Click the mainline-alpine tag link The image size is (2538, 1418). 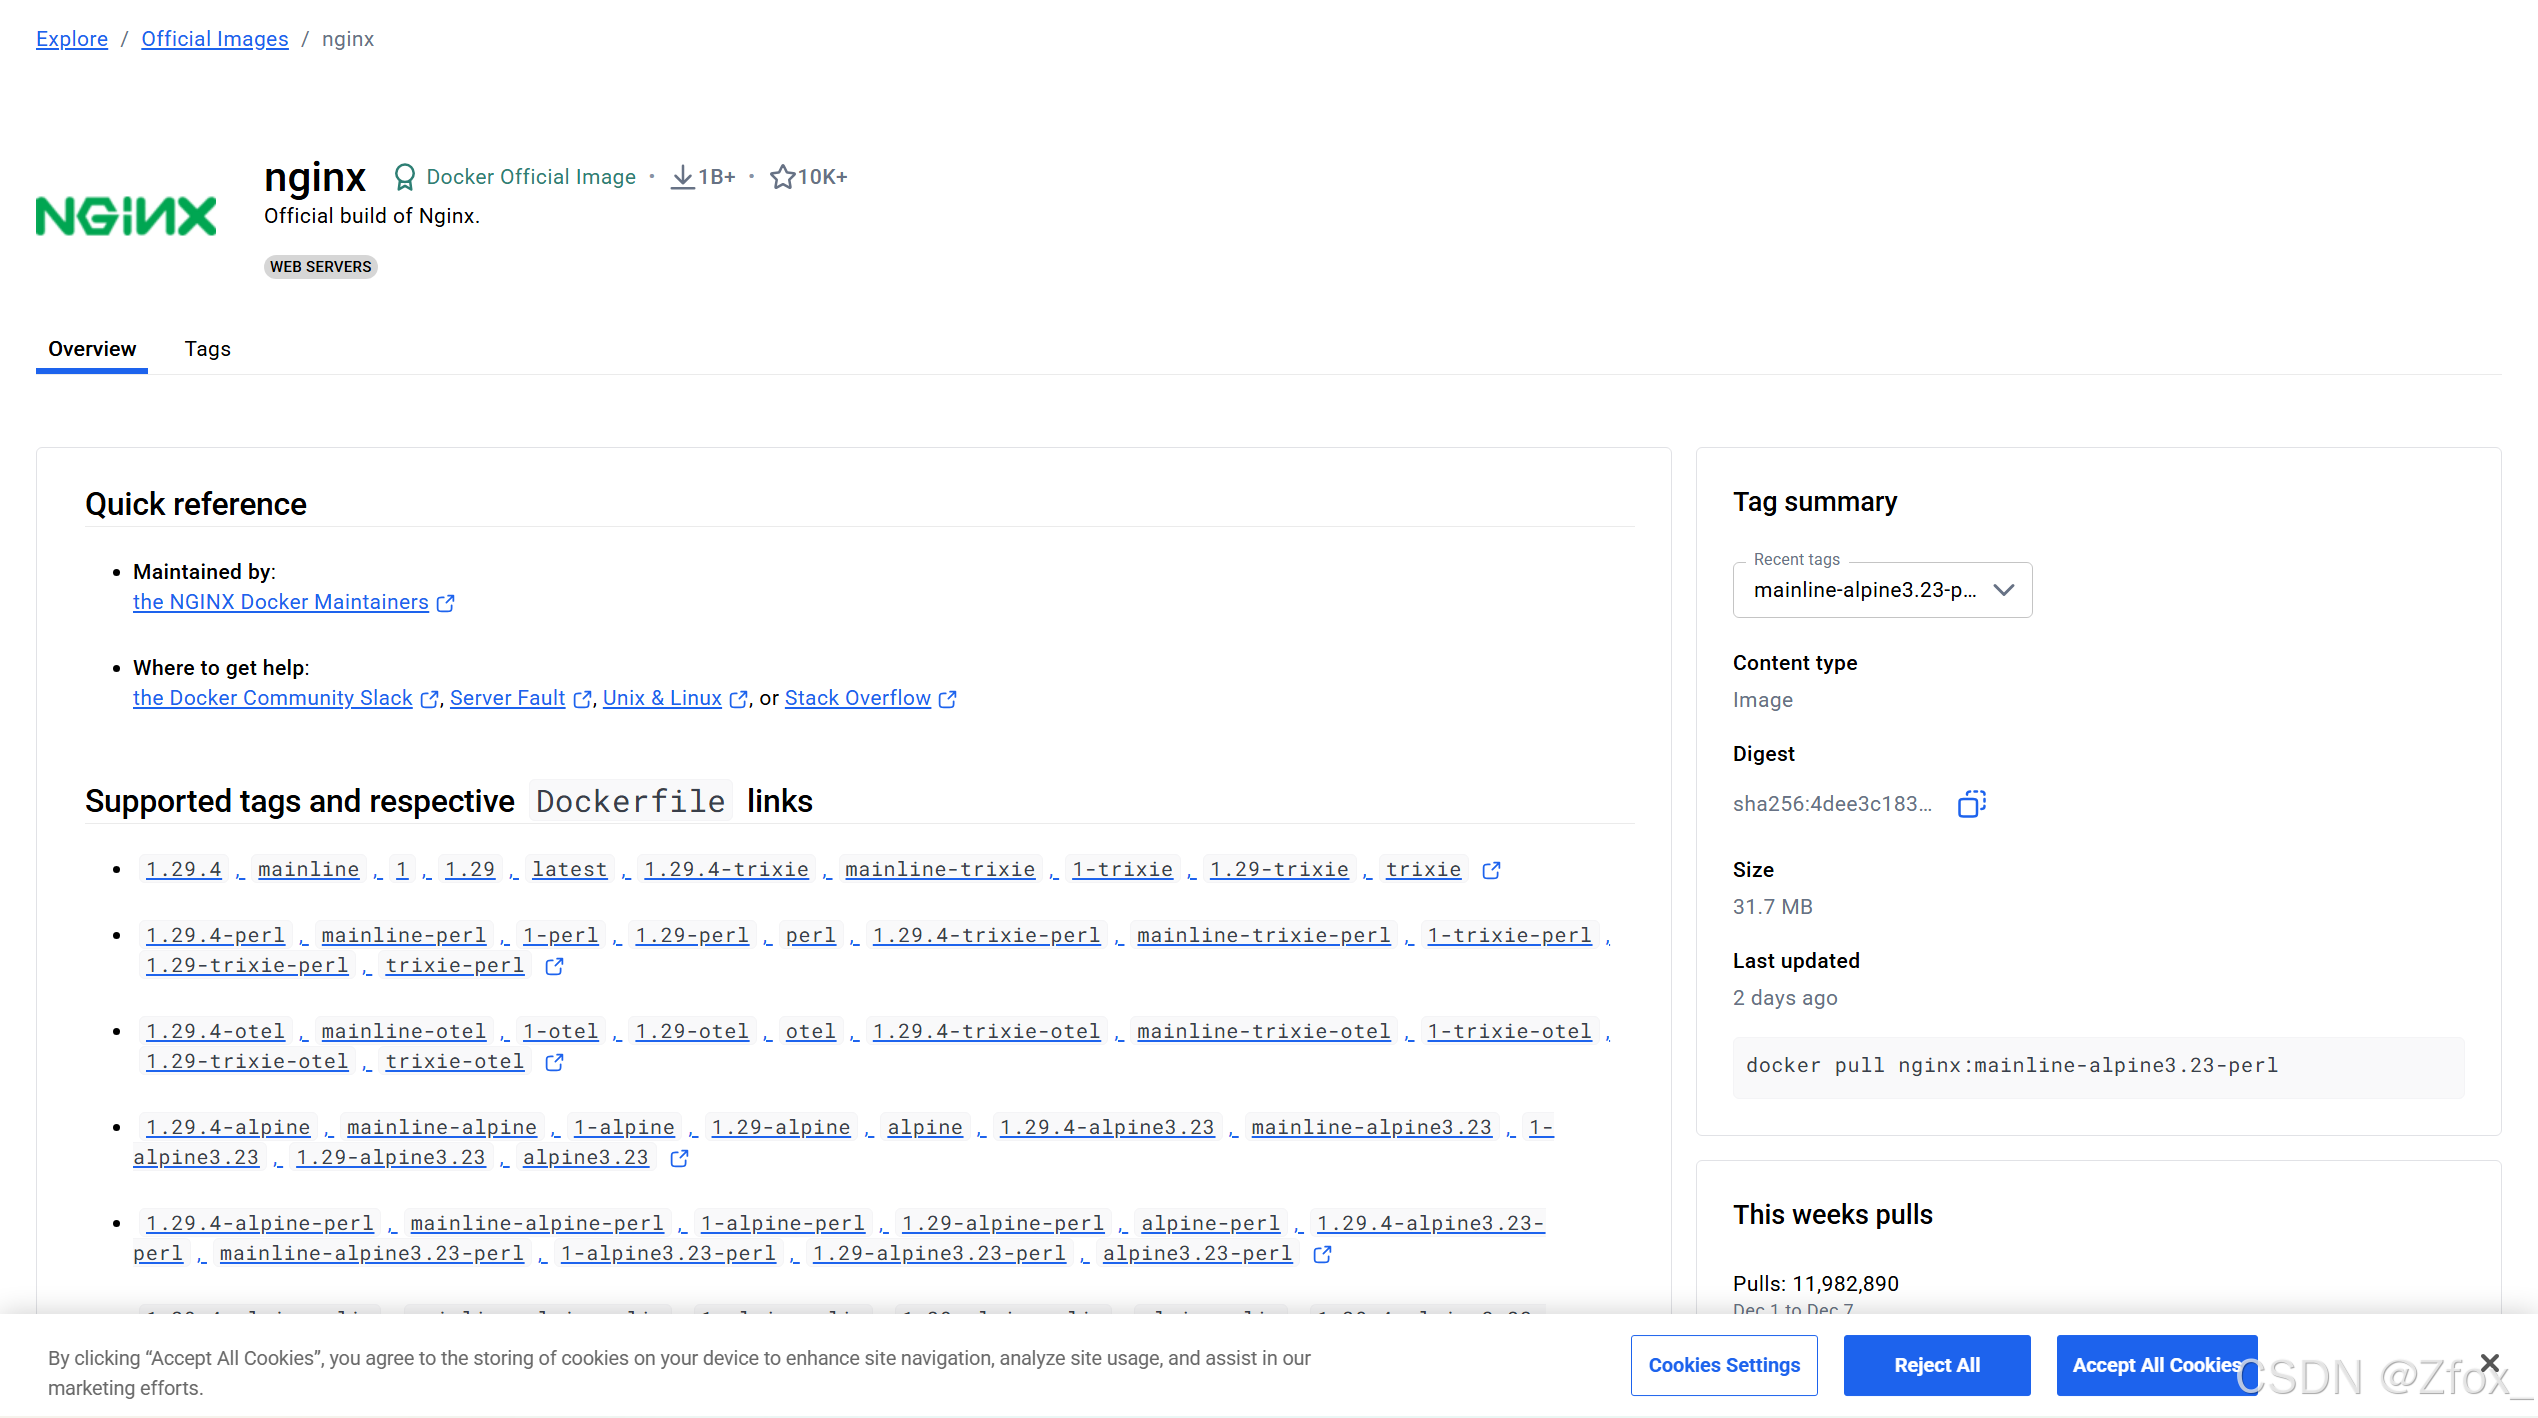click(442, 1128)
